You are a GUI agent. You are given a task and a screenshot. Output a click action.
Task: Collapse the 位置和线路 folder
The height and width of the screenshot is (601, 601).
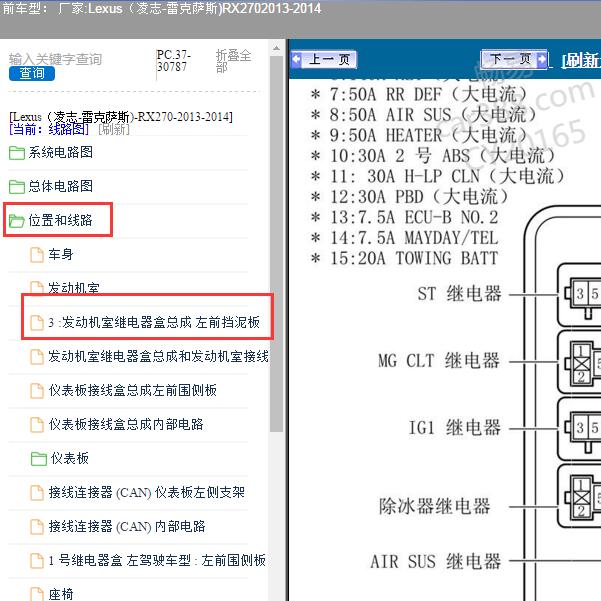(60, 220)
